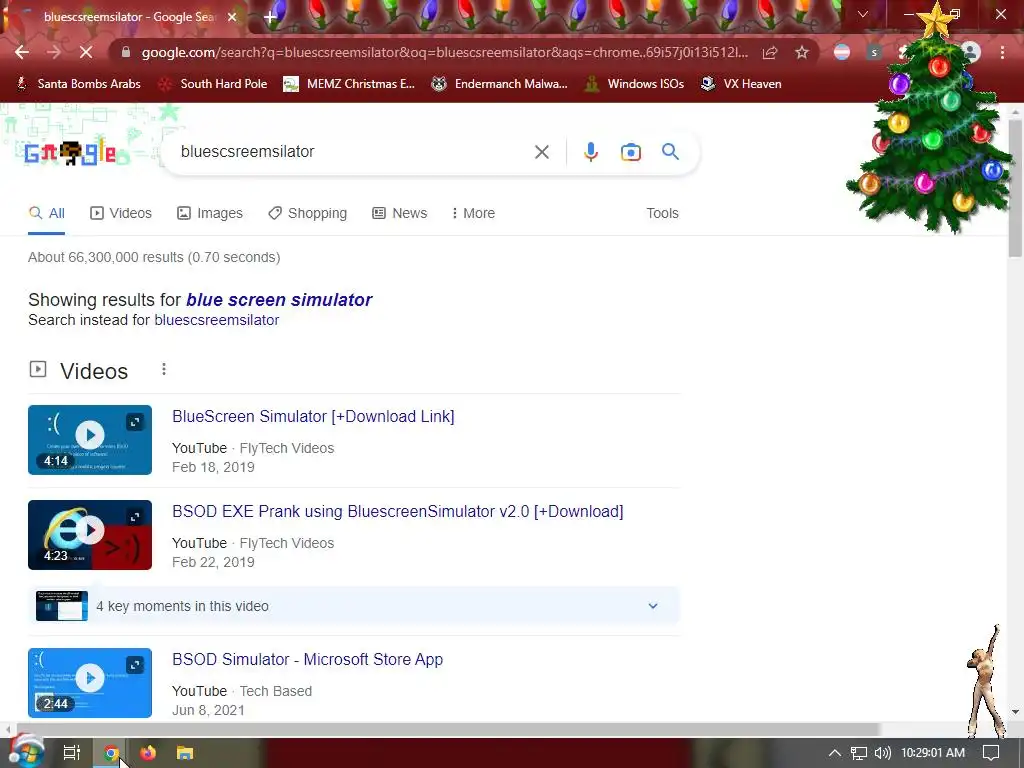1024x768 pixels.
Task: Open the gray S extension icon
Action: coord(874,52)
